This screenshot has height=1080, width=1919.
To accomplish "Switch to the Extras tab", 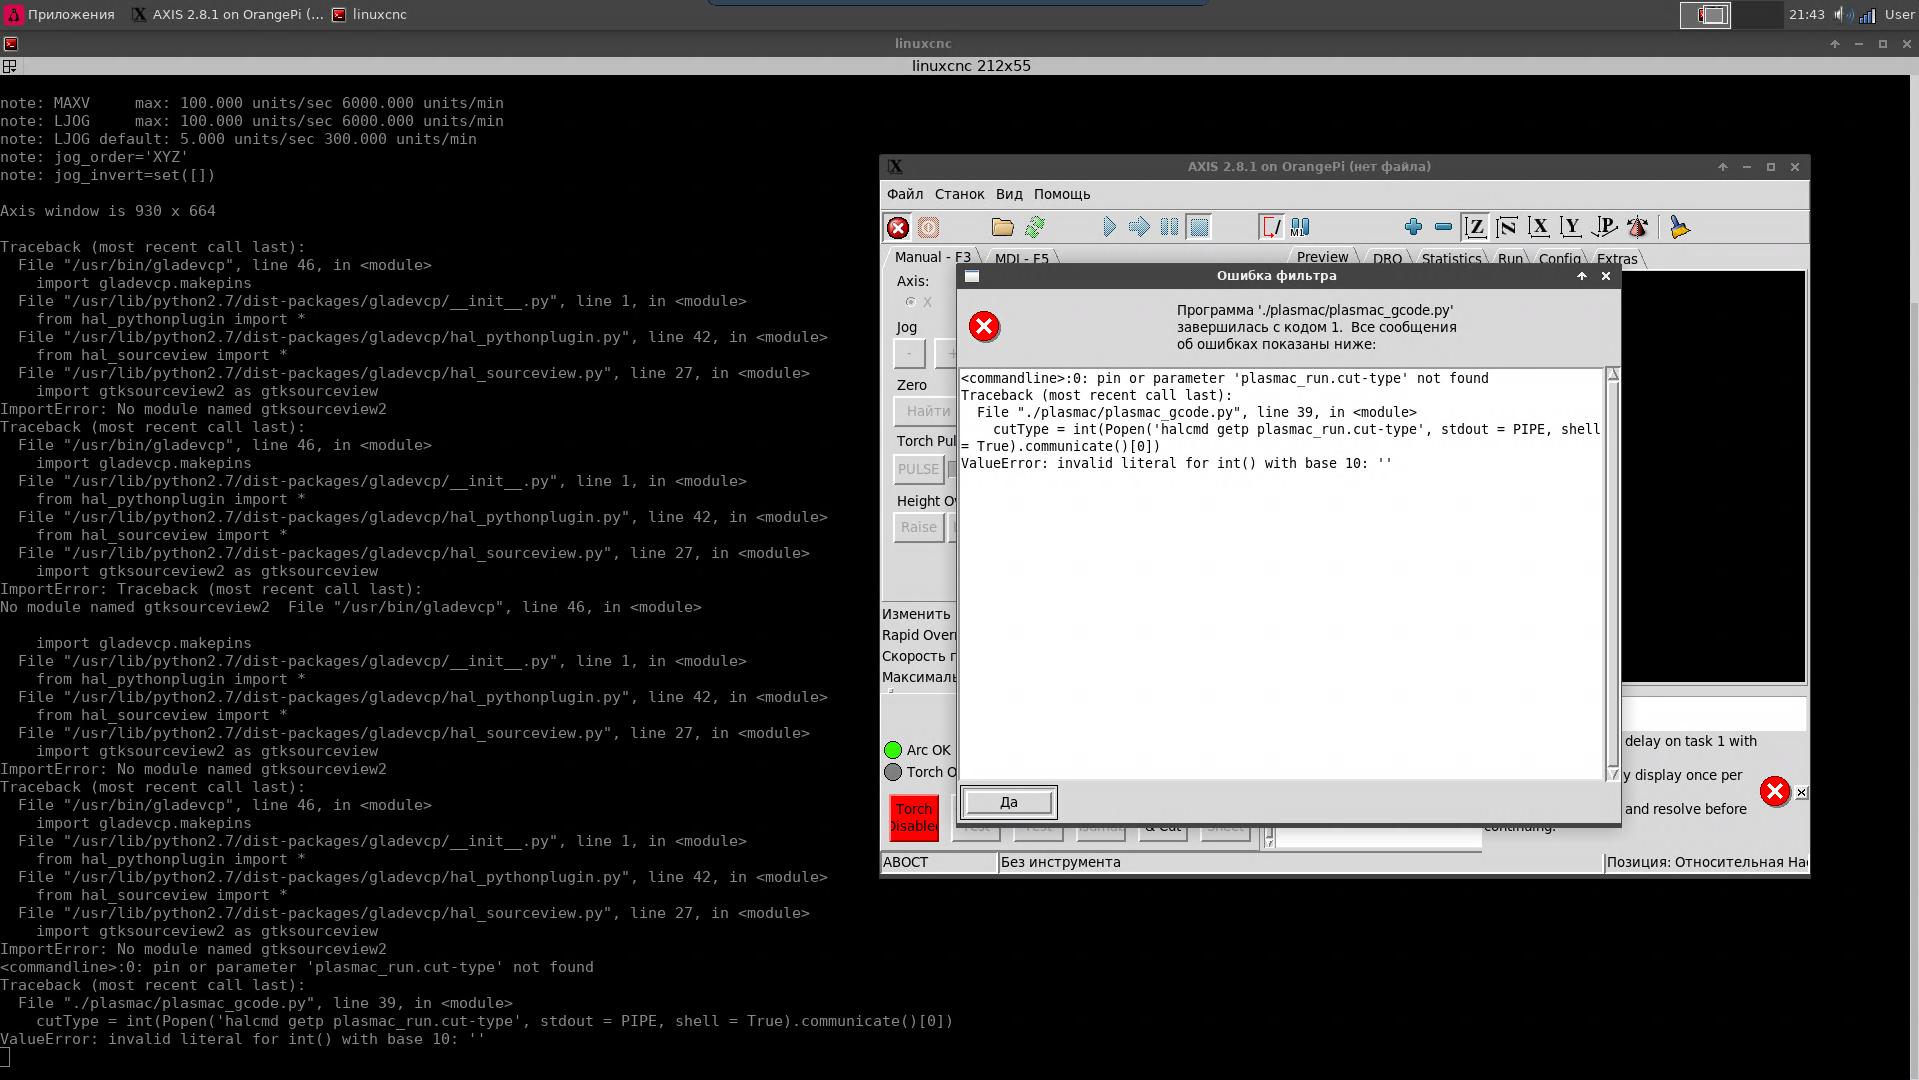I will 1617,258.
